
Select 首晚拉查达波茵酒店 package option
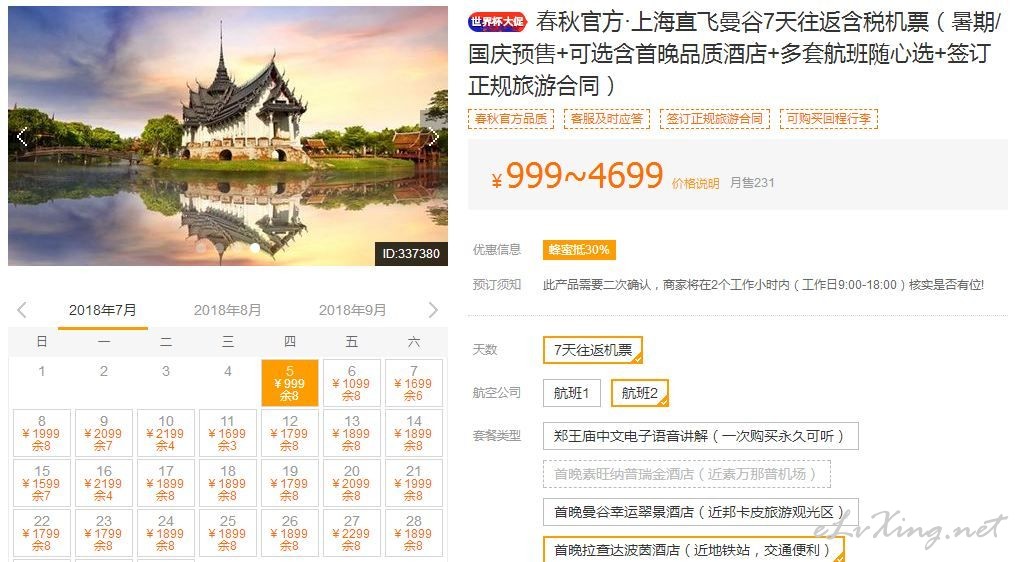pyautogui.click(x=693, y=550)
